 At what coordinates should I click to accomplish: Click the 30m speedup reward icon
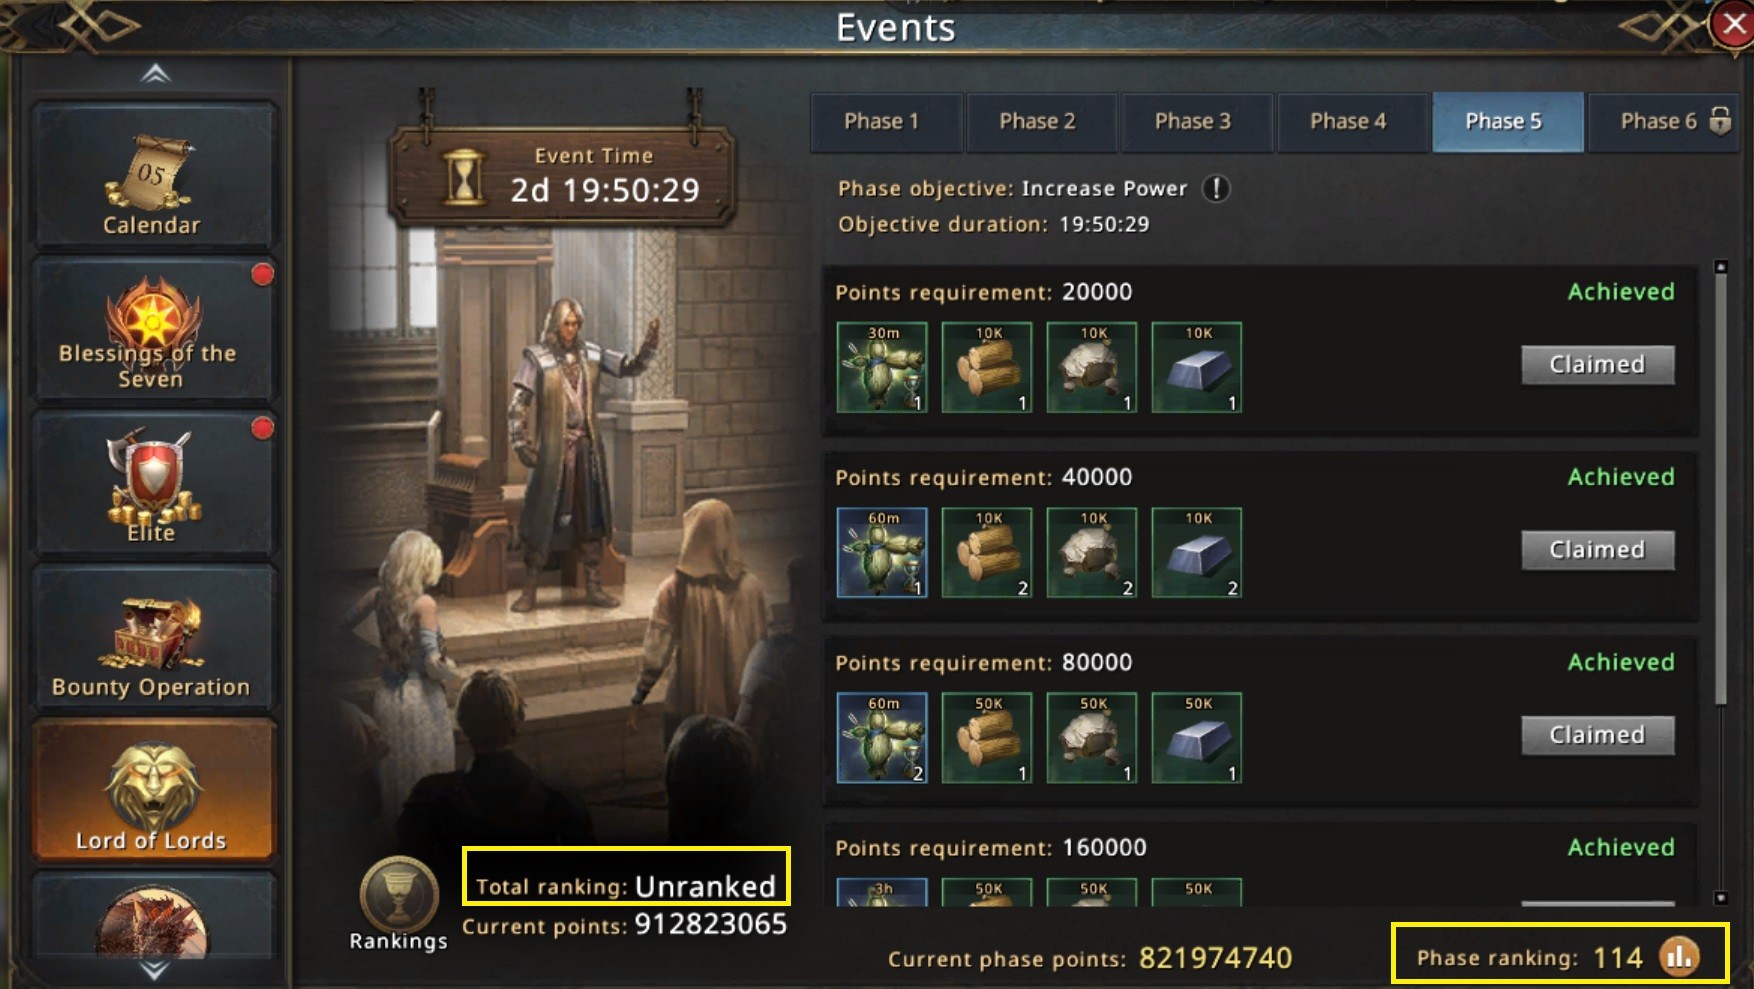pyautogui.click(x=882, y=367)
